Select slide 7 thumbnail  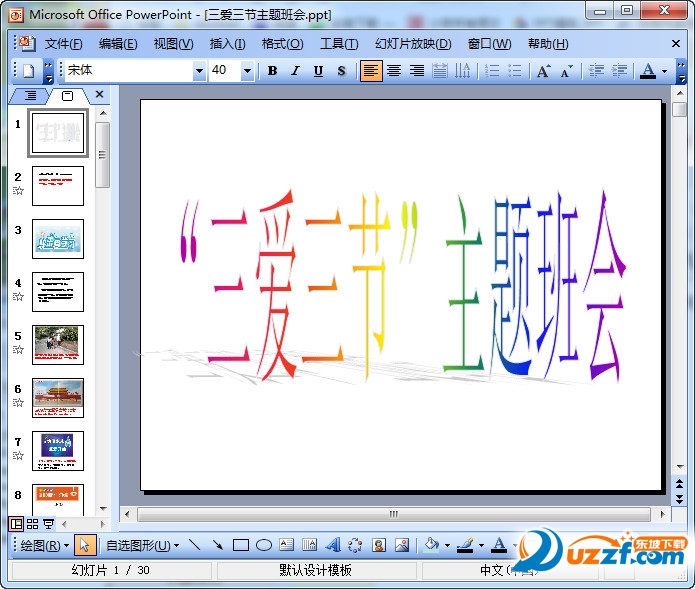[x=58, y=451]
